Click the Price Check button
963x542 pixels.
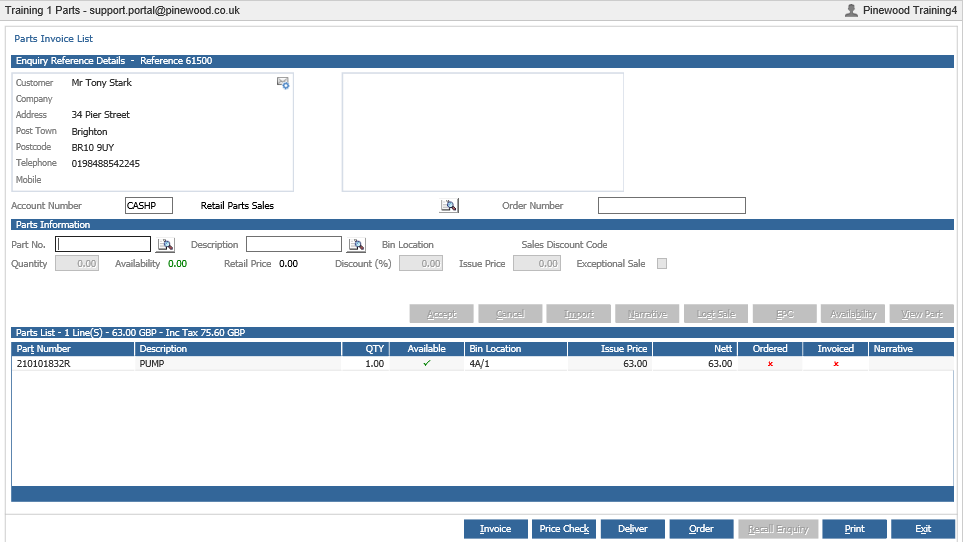(x=564, y=528)
